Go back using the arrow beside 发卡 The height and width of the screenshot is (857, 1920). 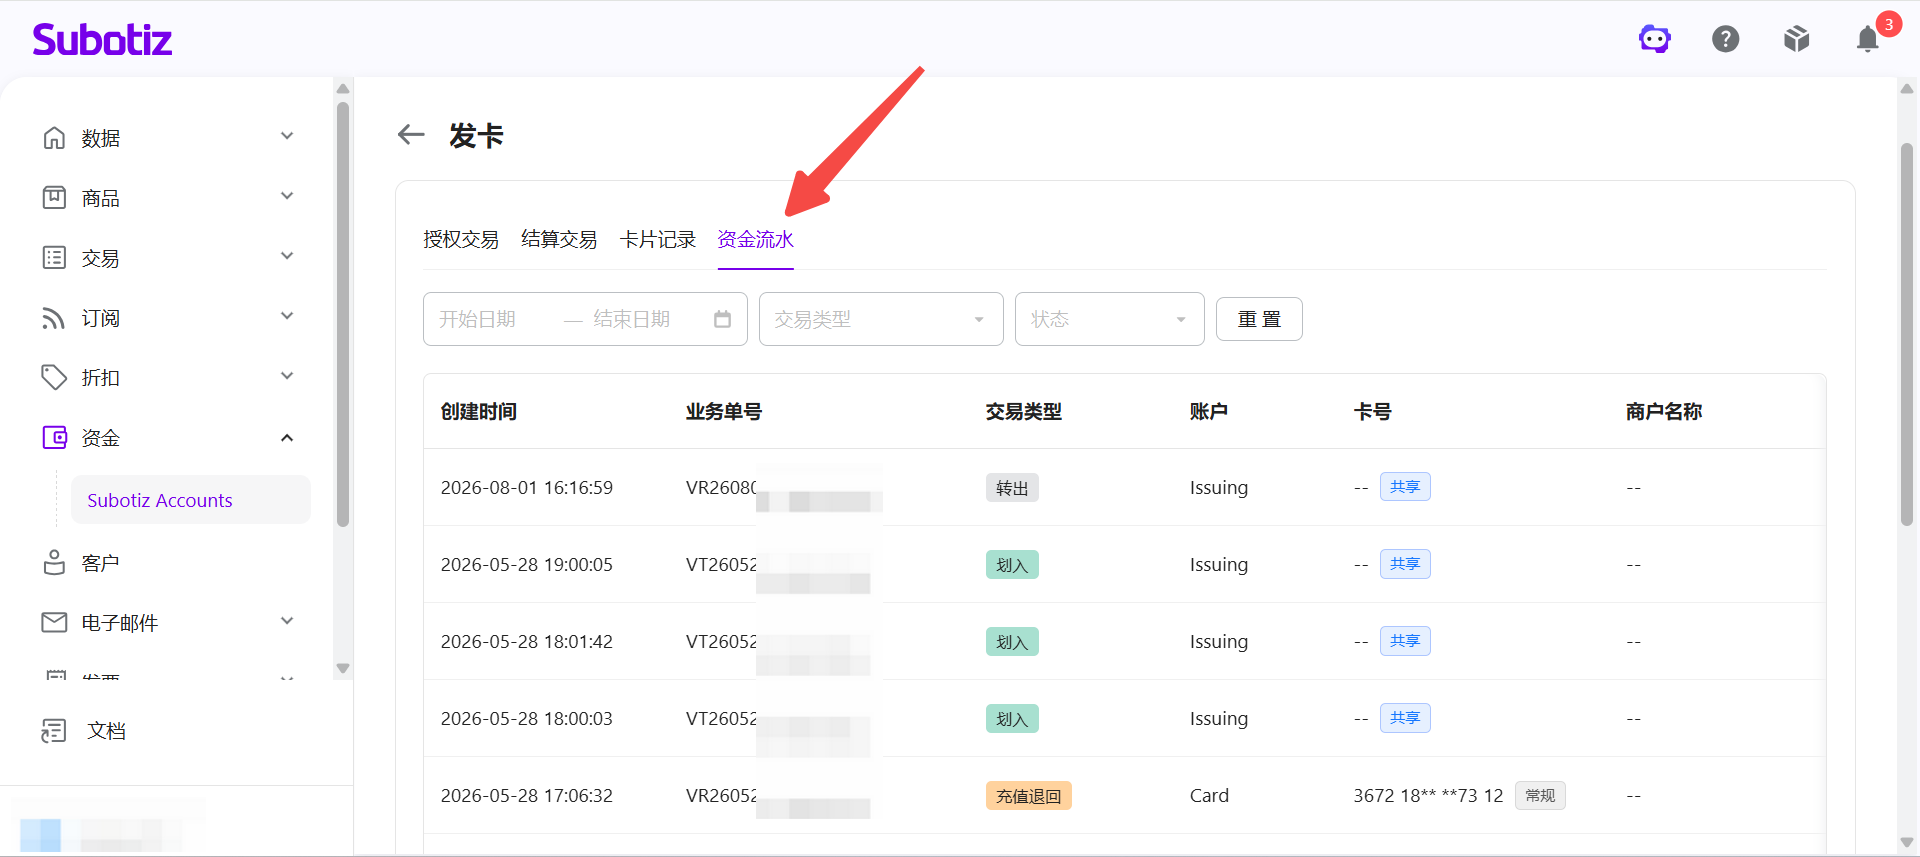(411, 135)
